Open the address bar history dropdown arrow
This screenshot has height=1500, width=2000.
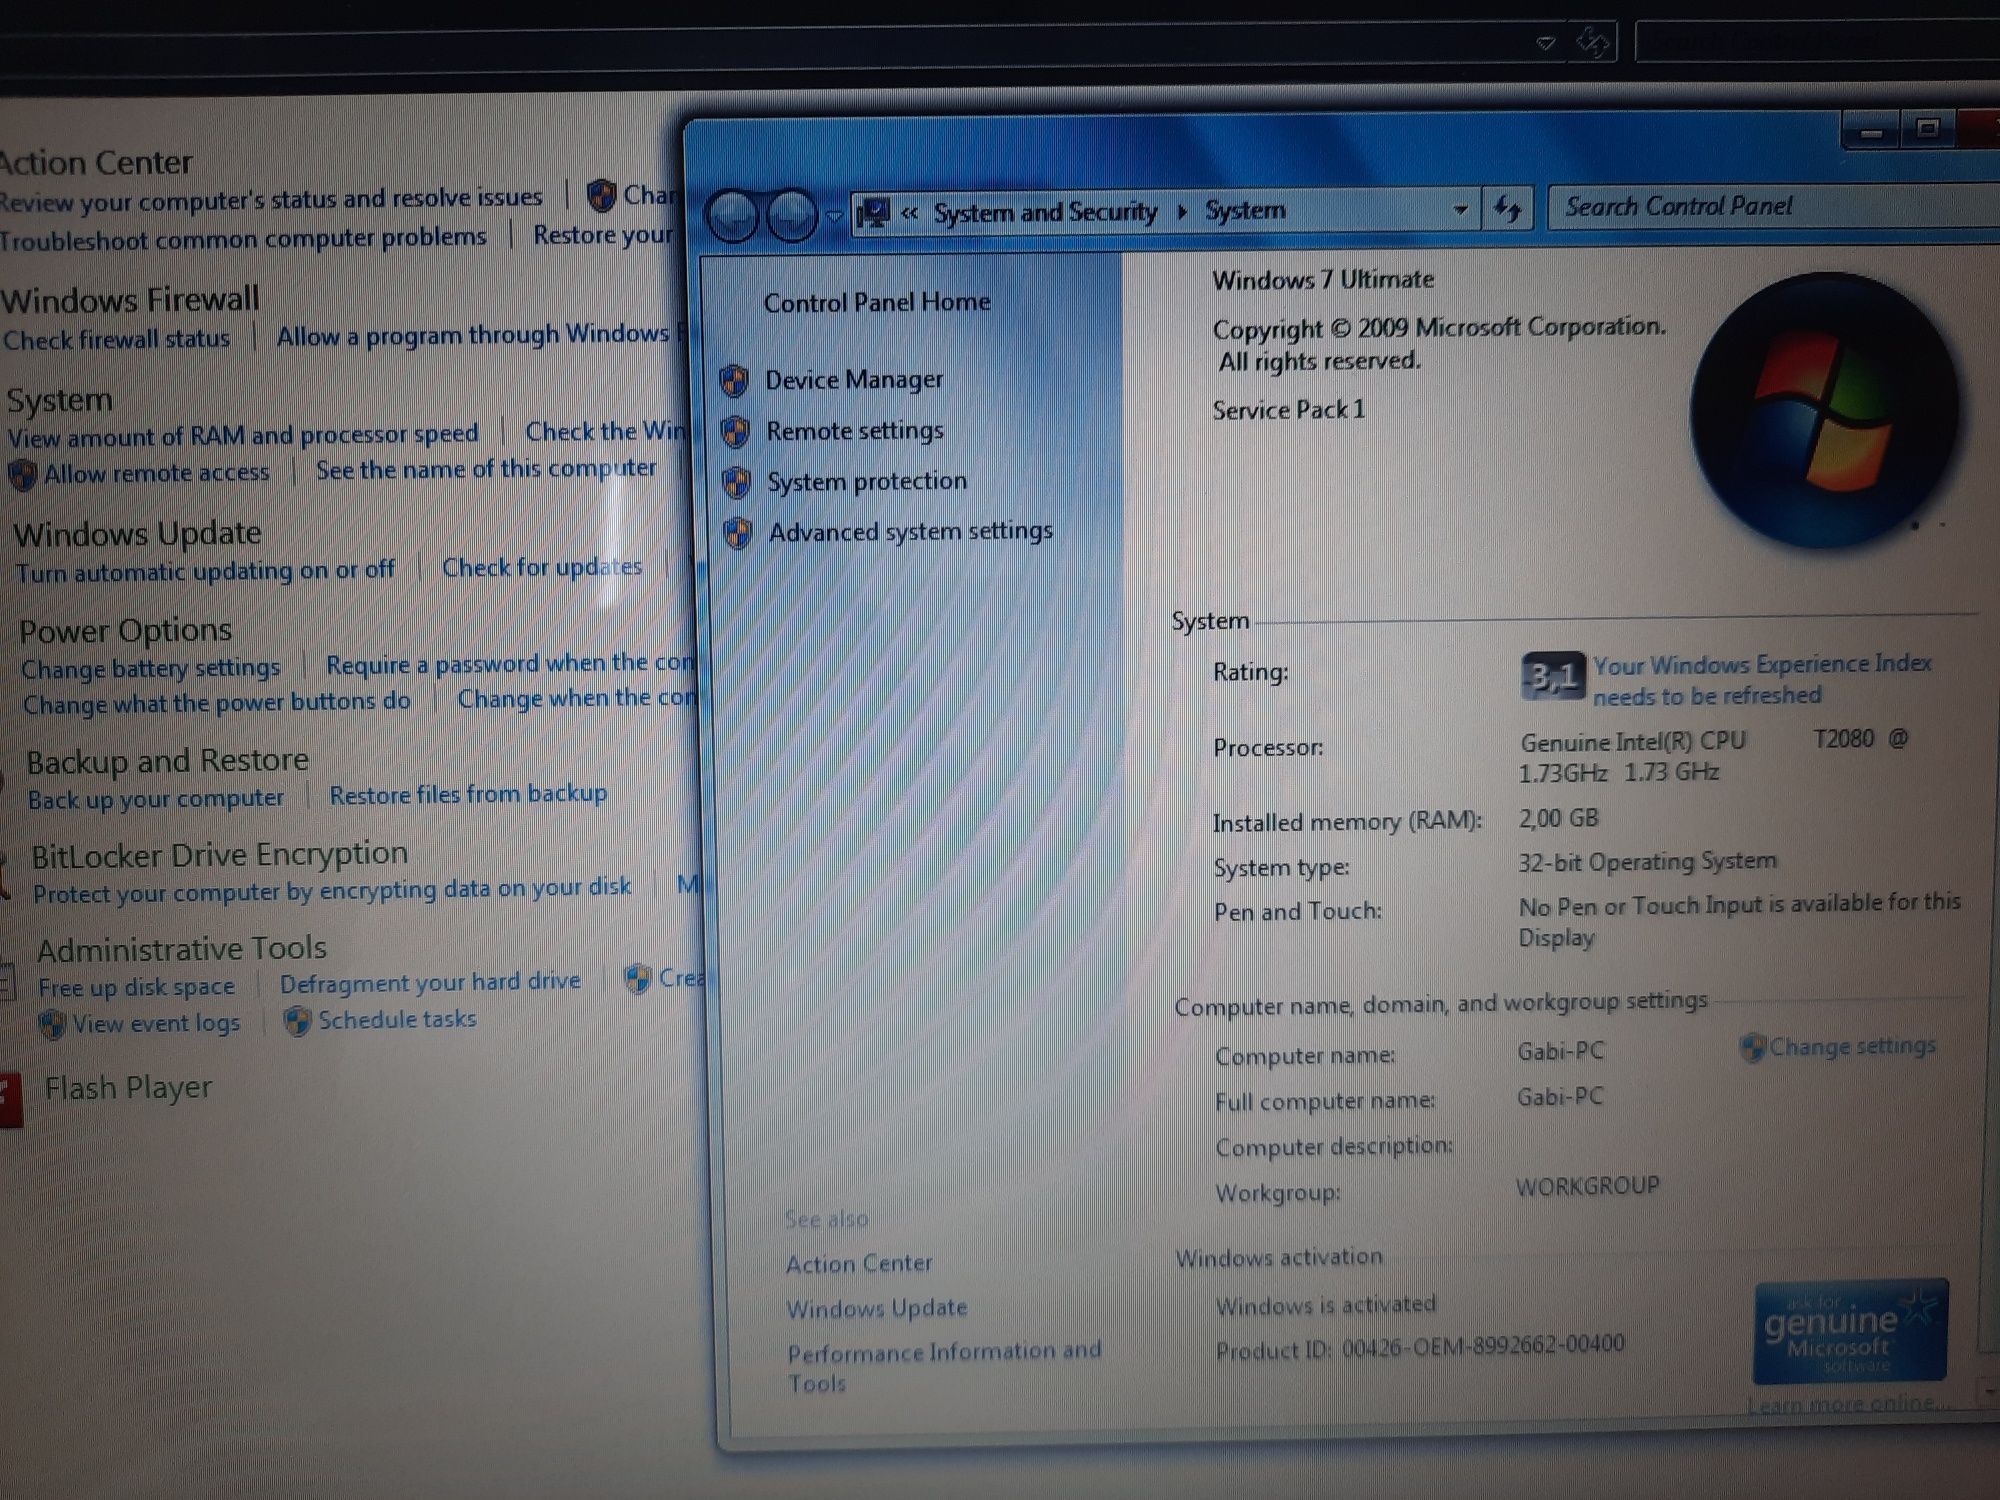[x=1460, y=210]
